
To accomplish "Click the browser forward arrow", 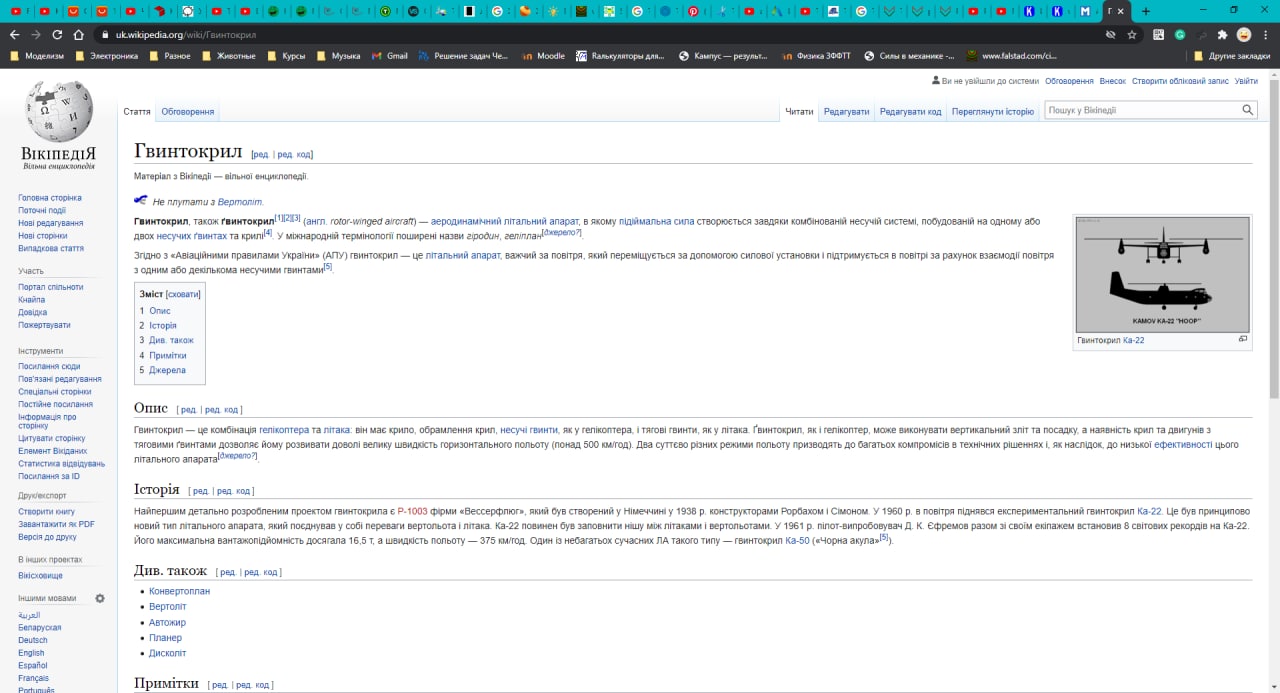I will (36, 34).
